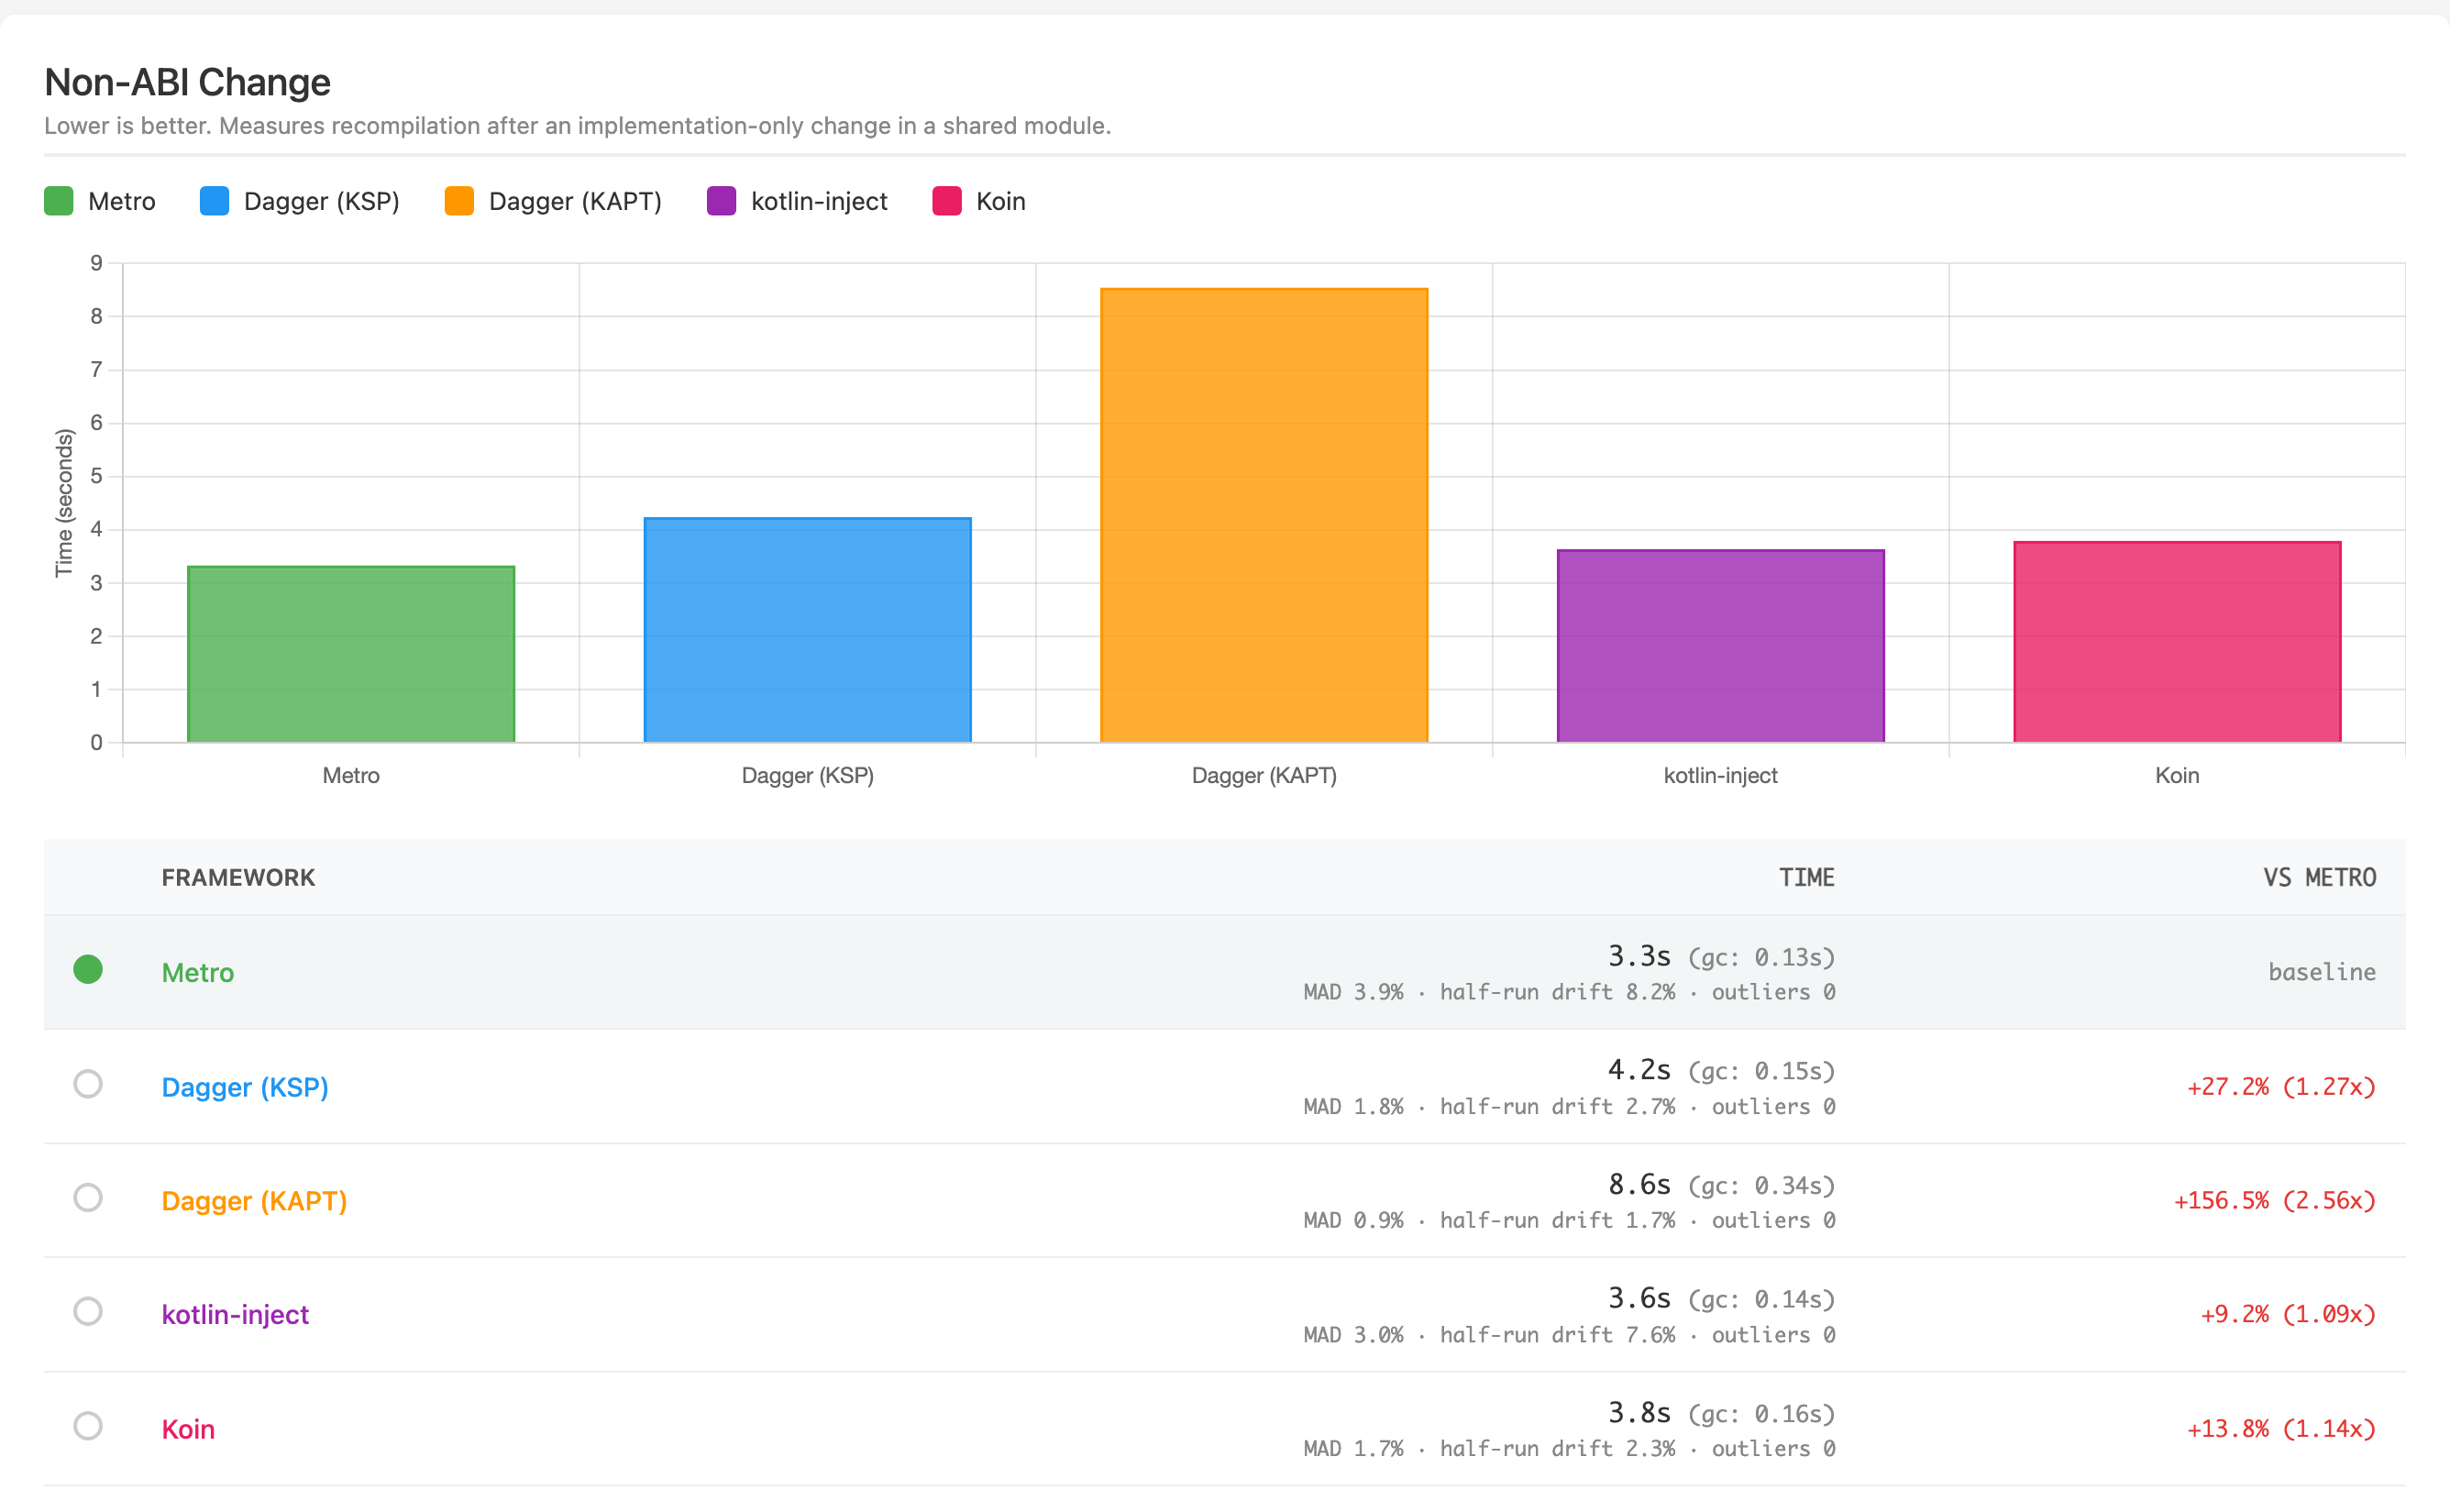Click Koin name in table
The image size is (2450, 1512).
pyautogui.click(x=188, y=1429)
